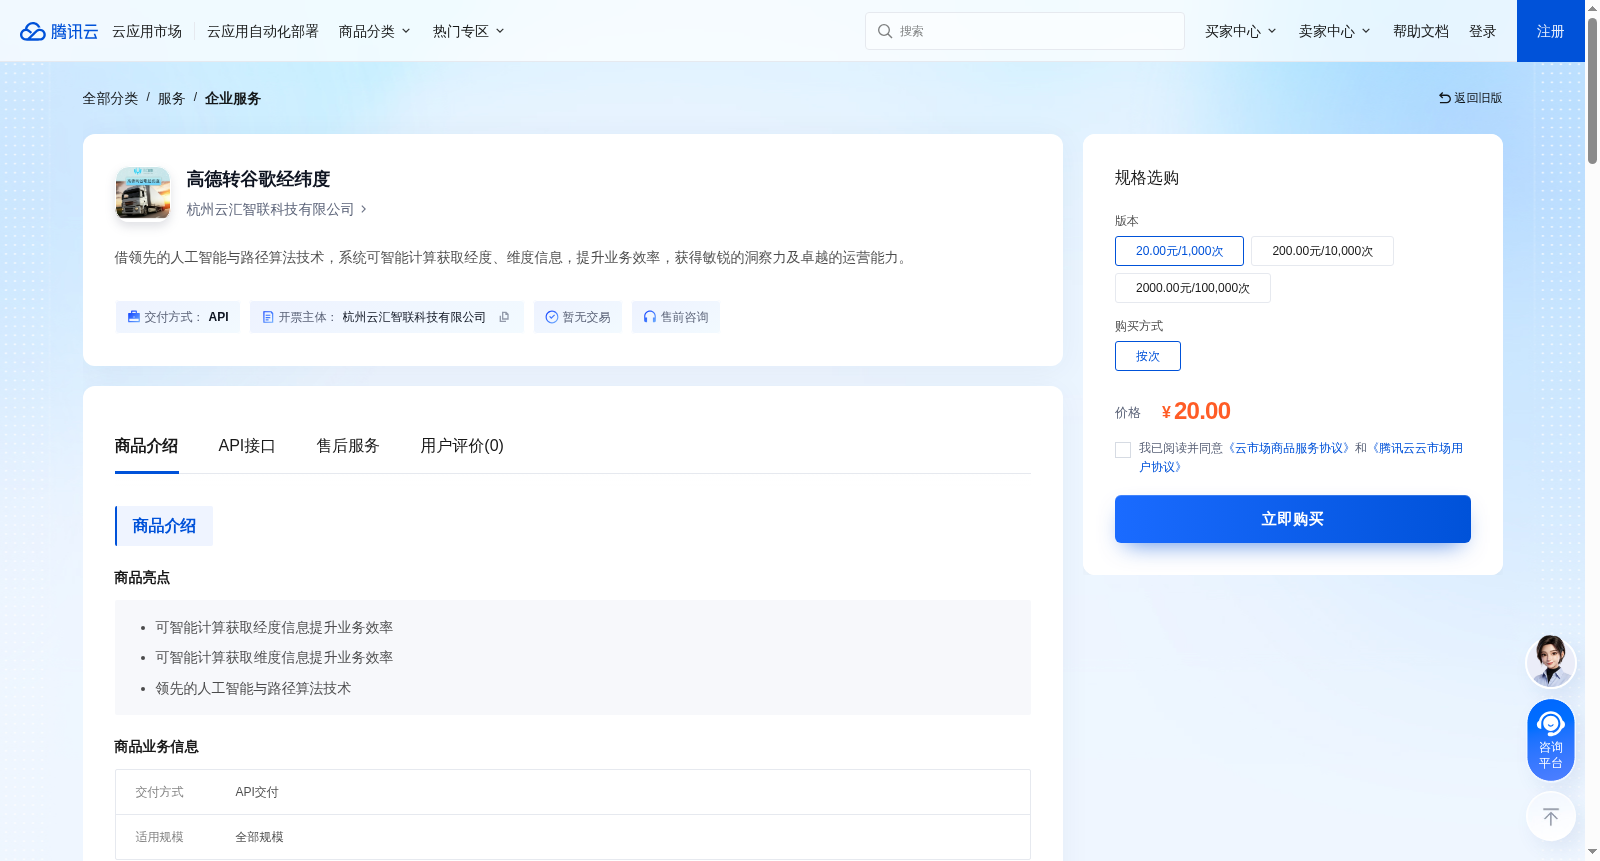The width and height of the screenshot is (1600, 861).
Task: Select the 200.00元/10,000次 version option
Action: pyautogui.click(x=1322, y=251)
